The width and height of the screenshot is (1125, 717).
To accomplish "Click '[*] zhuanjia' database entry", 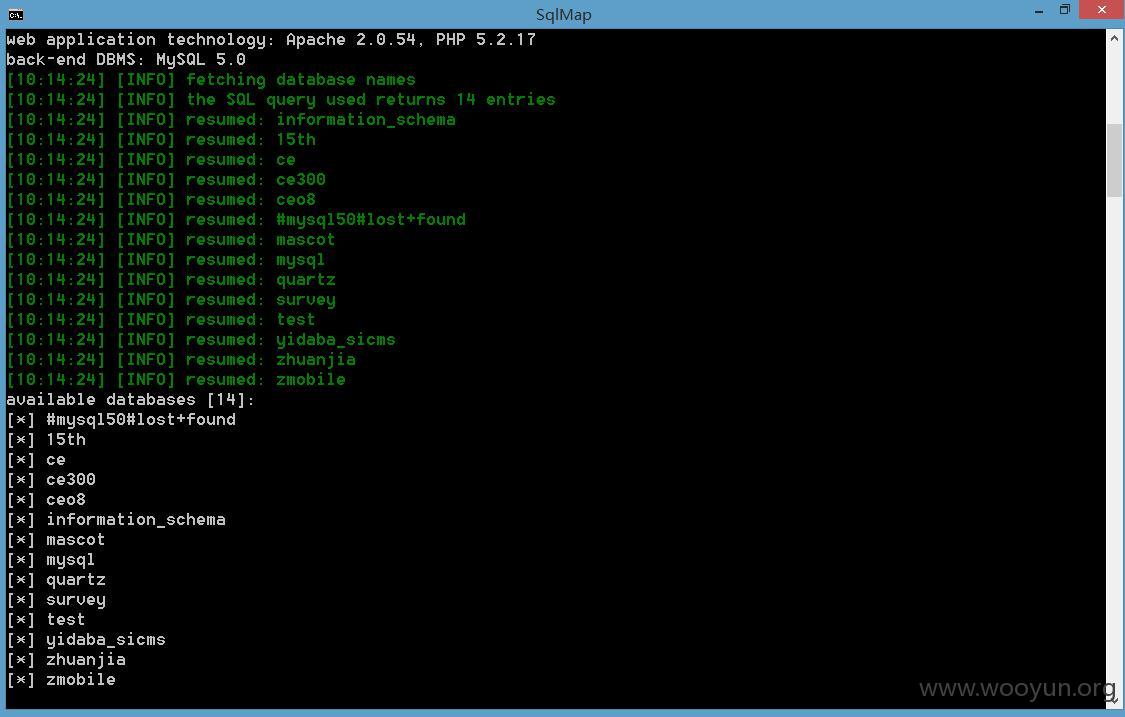I will (x=66, y=660).
